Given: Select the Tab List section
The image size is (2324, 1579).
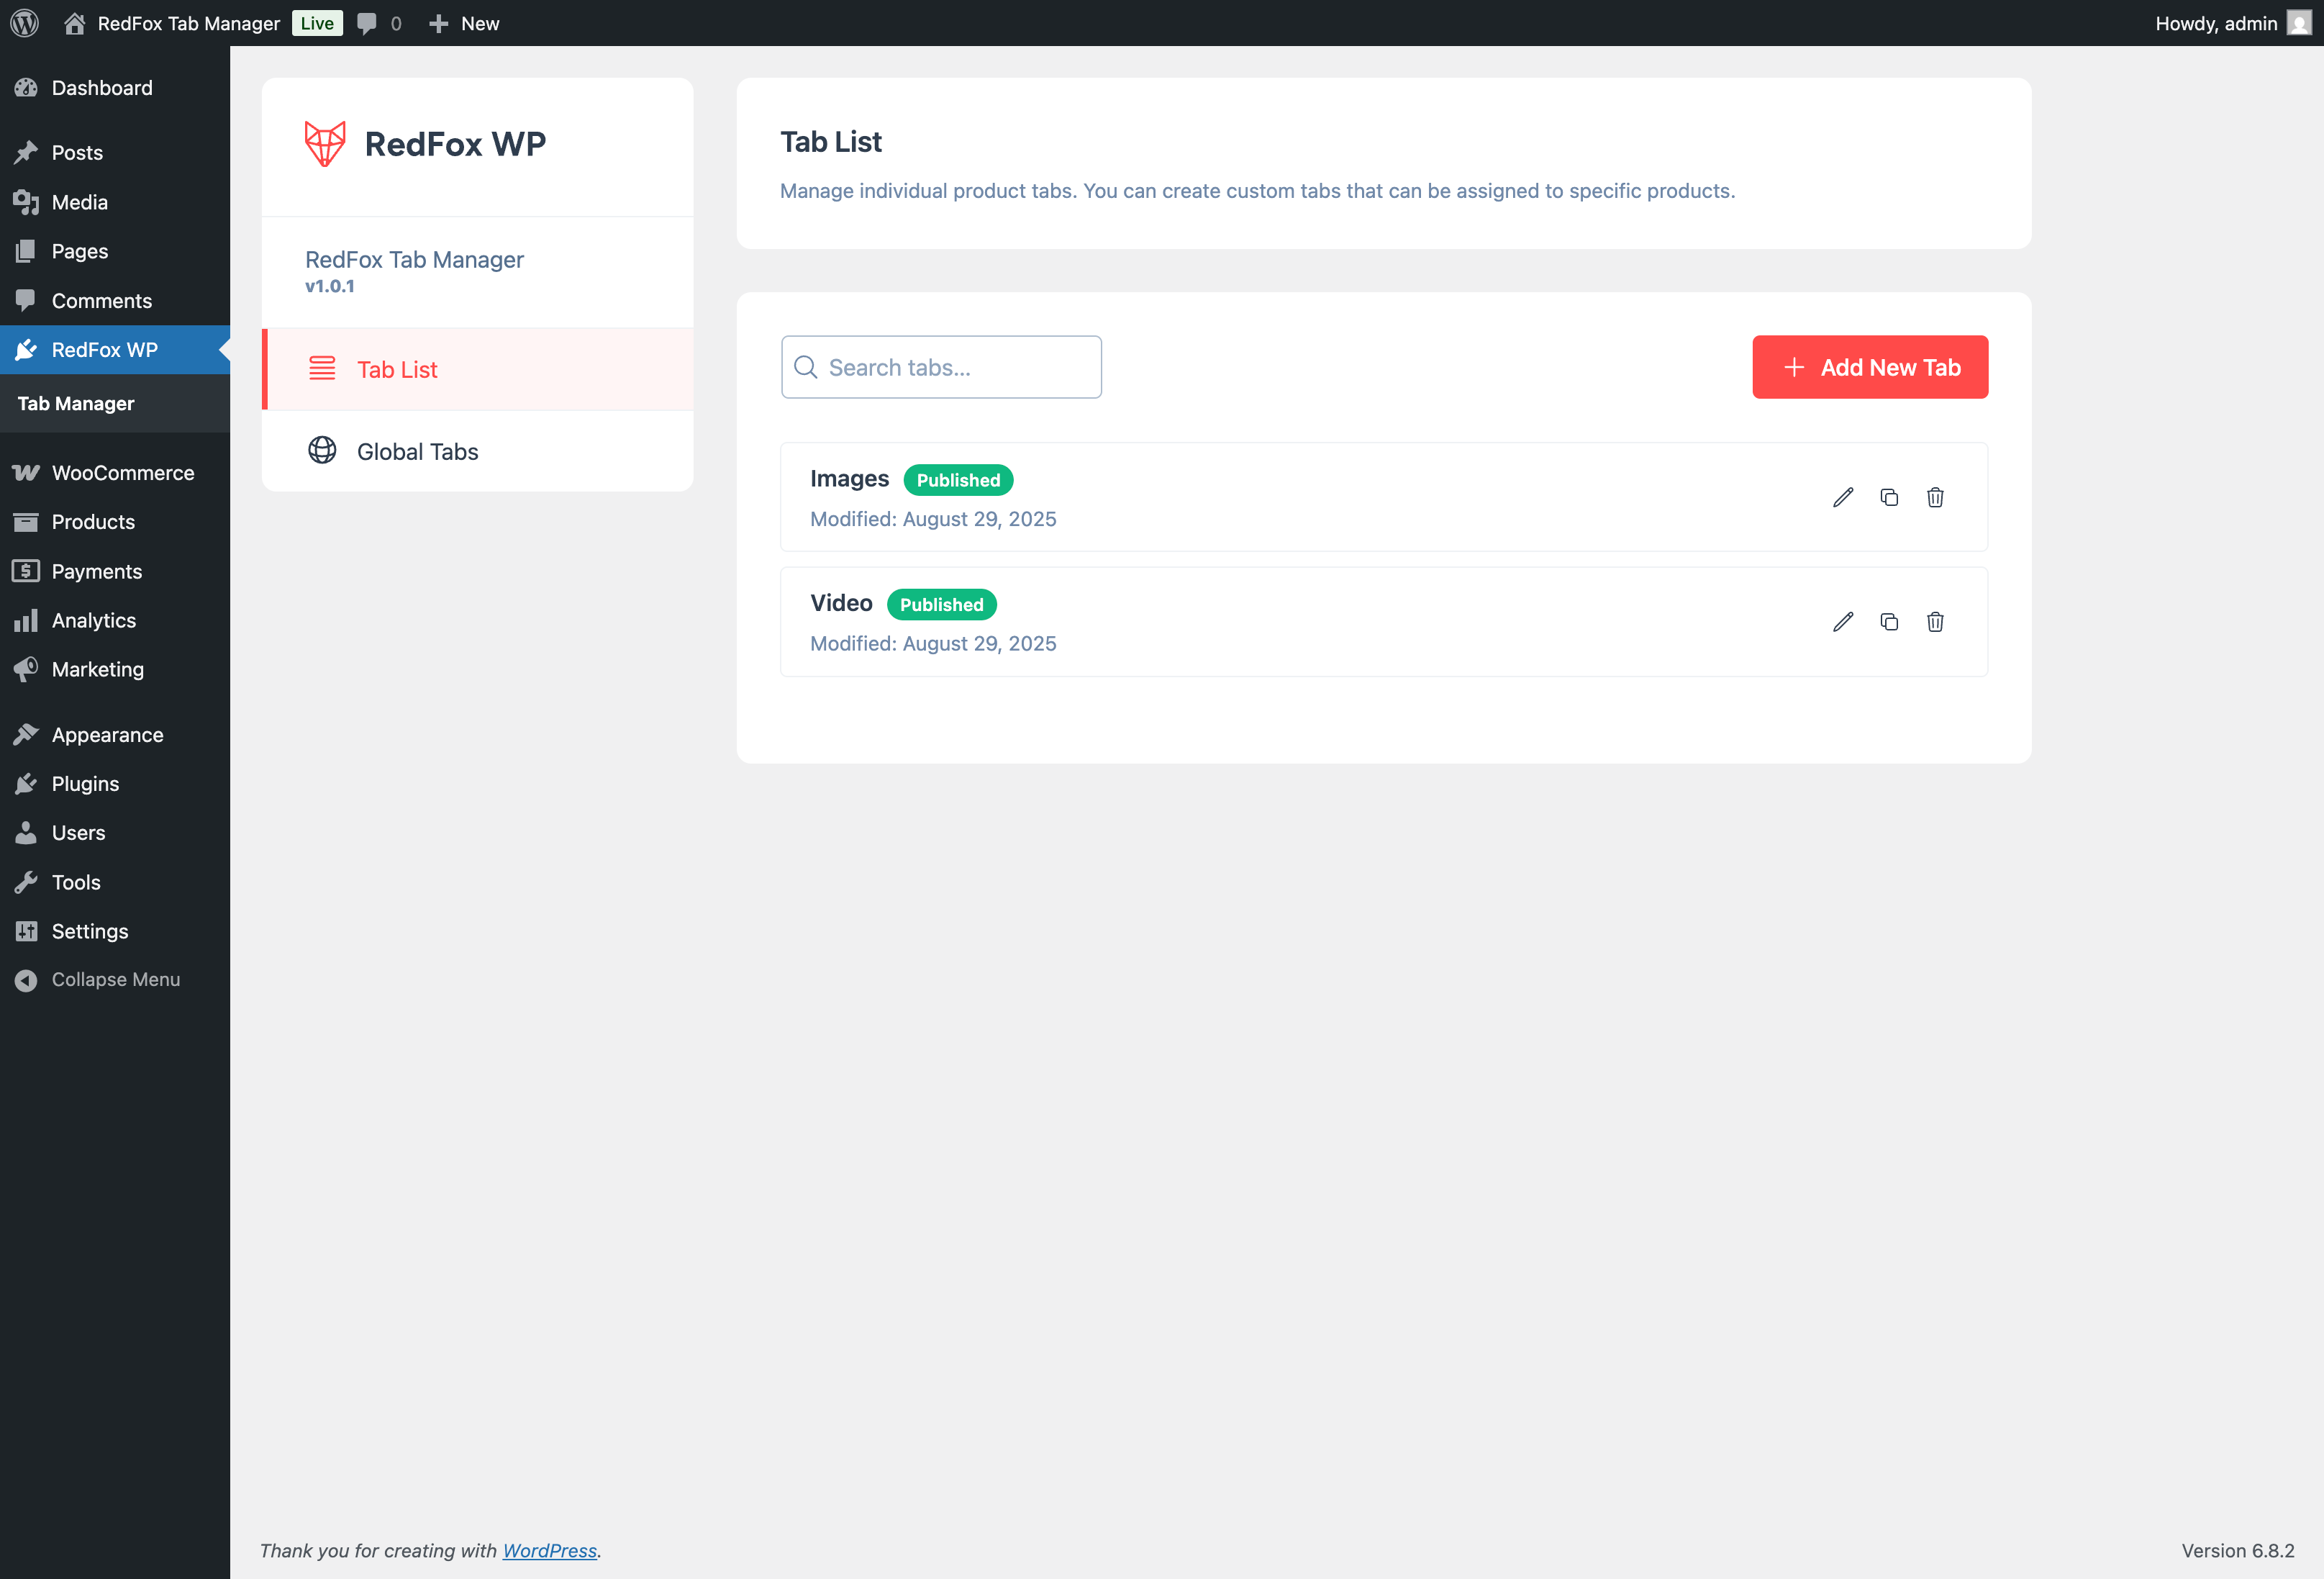Looking at the screenshot, I should tap(478, 369).
